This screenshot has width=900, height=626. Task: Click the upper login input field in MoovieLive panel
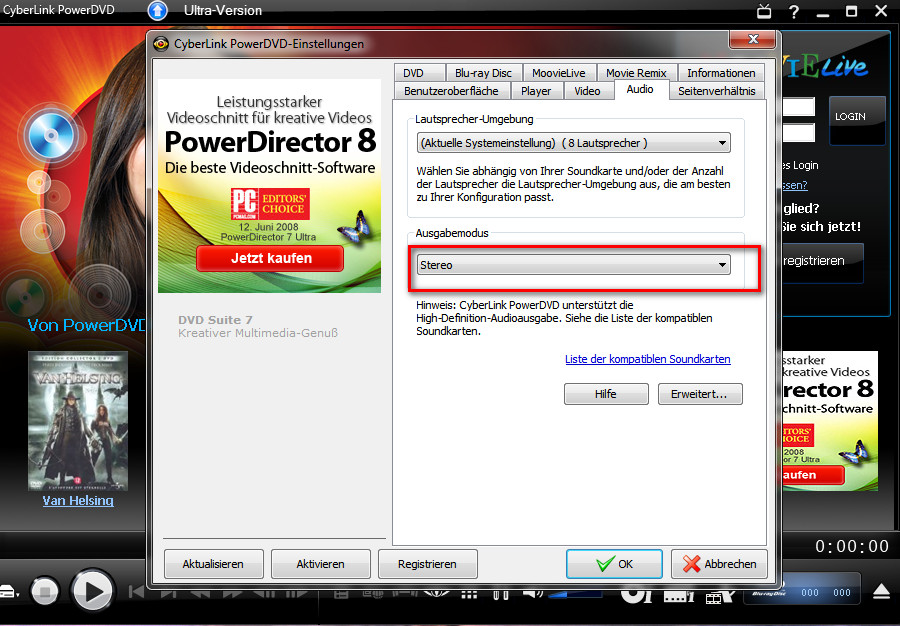click(798, 107)
